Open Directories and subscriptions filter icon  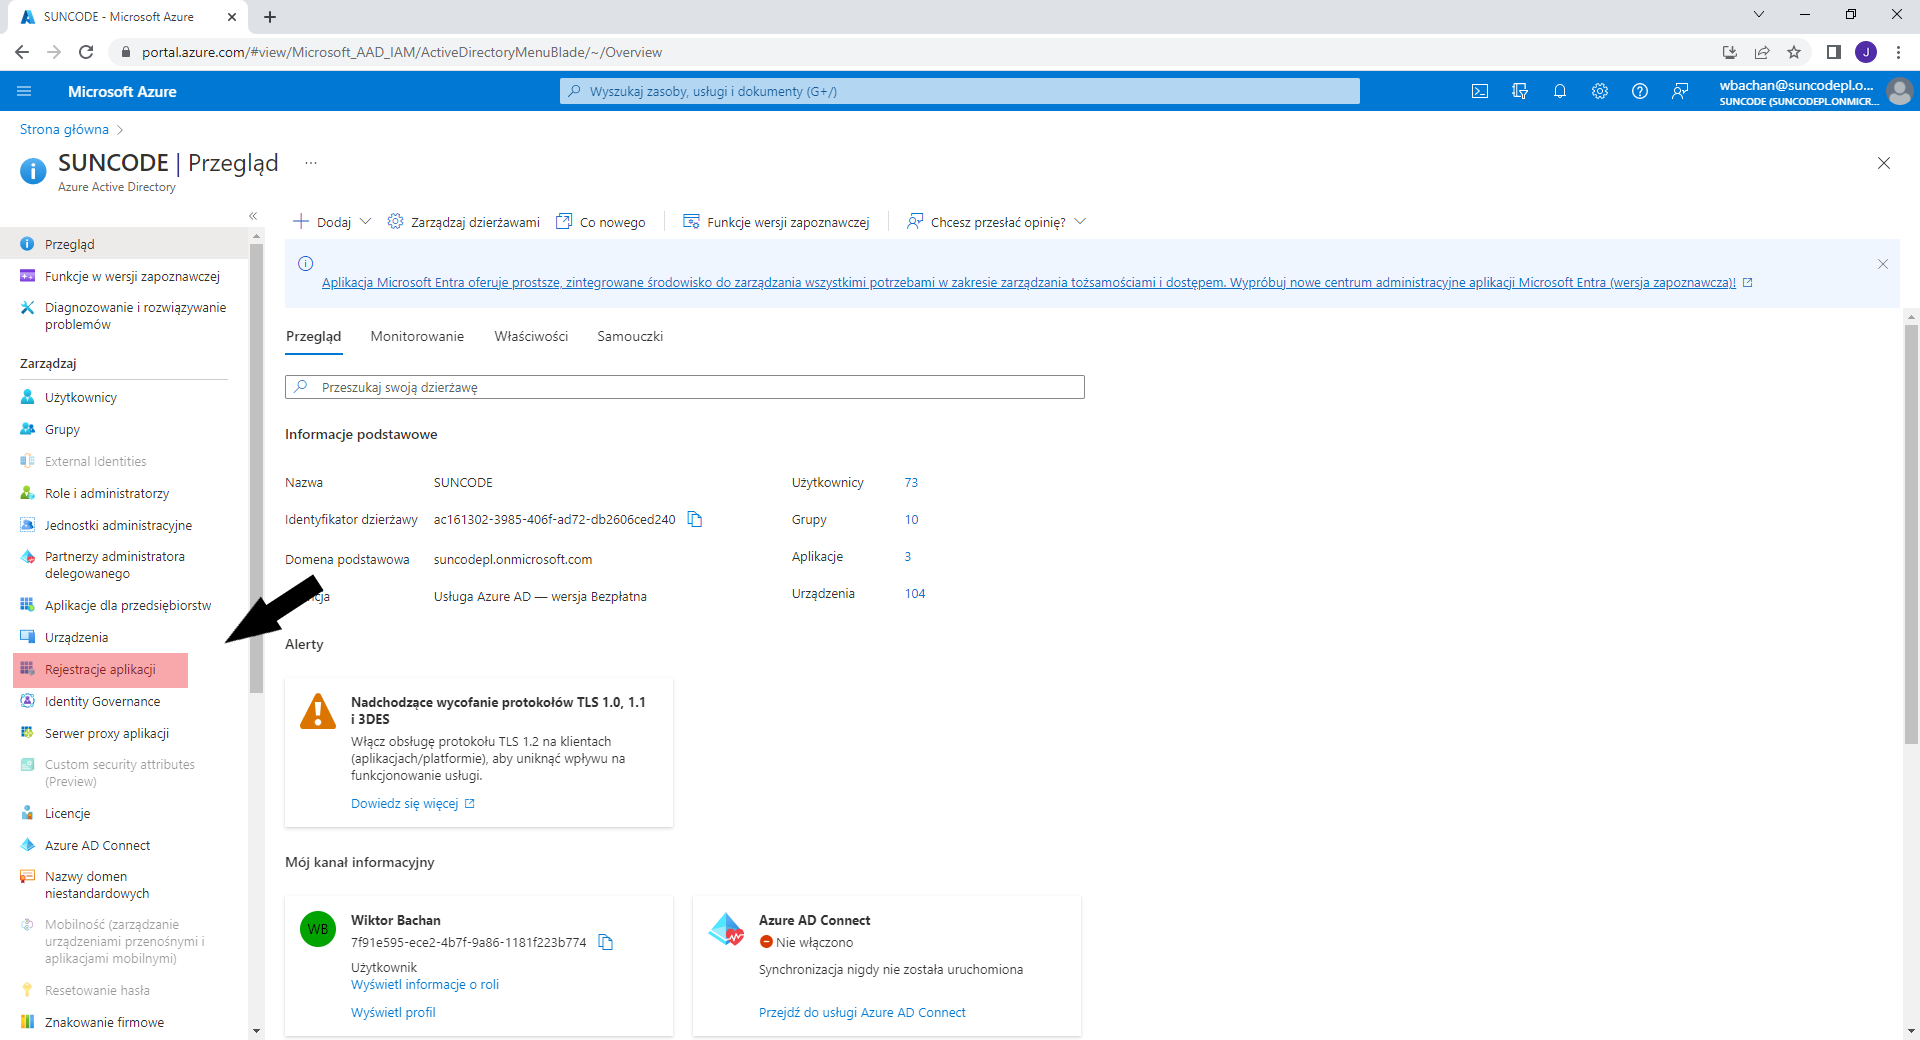tap(1520, 91)
